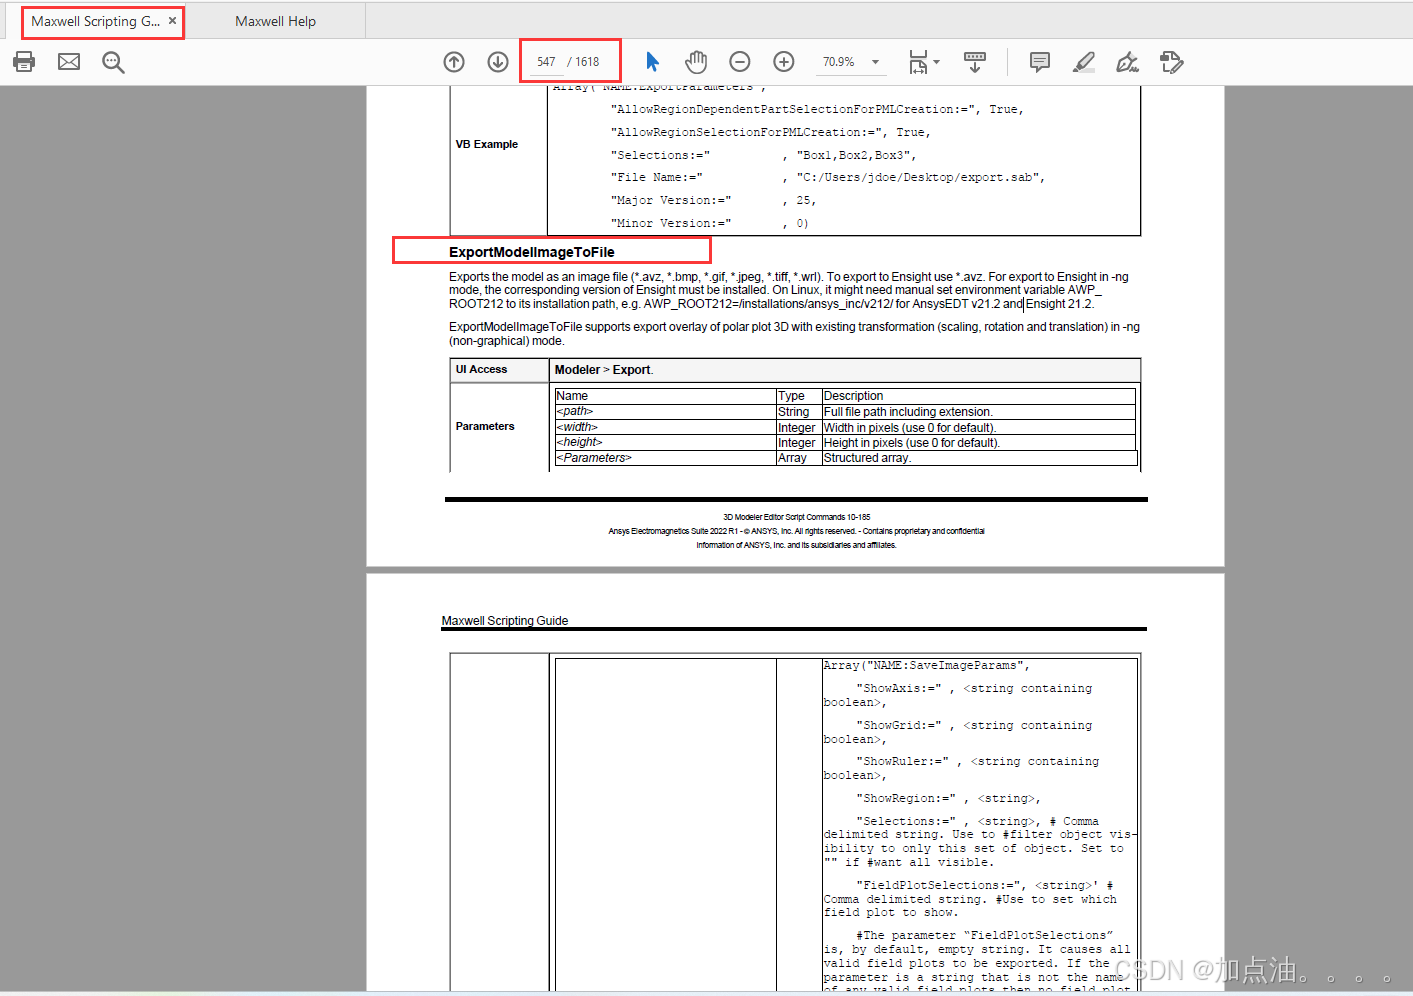Zoom out of the document

740,62
